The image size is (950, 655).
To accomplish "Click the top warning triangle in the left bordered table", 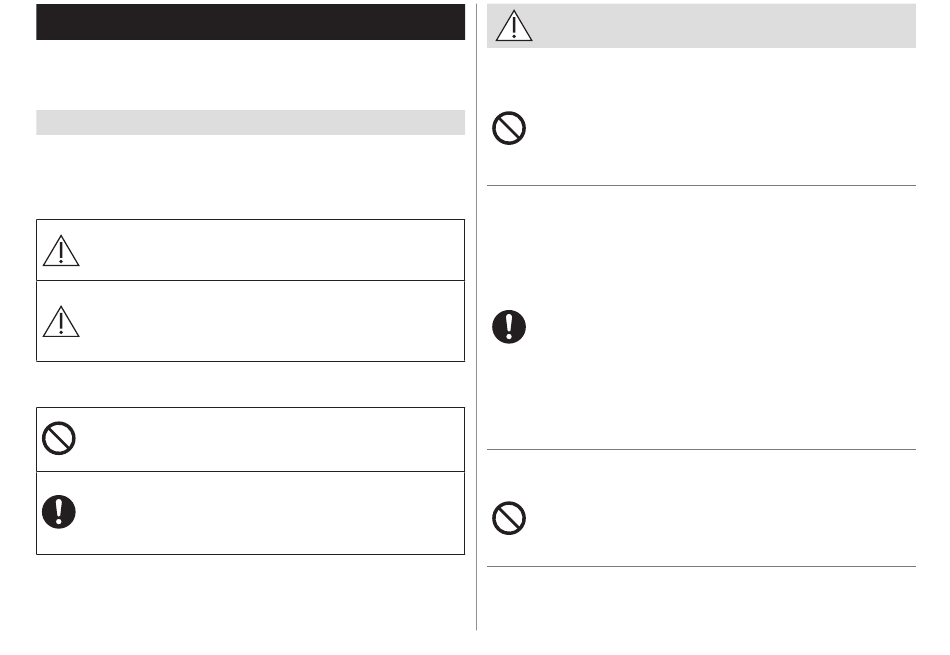I will click(61, 250).
